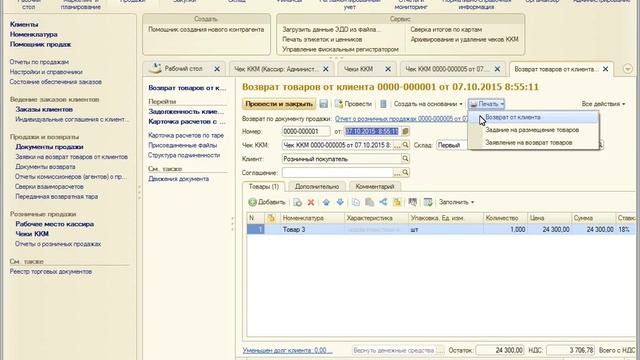
Task: Switch to the Товары (1) tab
Action: coord(264,187)
